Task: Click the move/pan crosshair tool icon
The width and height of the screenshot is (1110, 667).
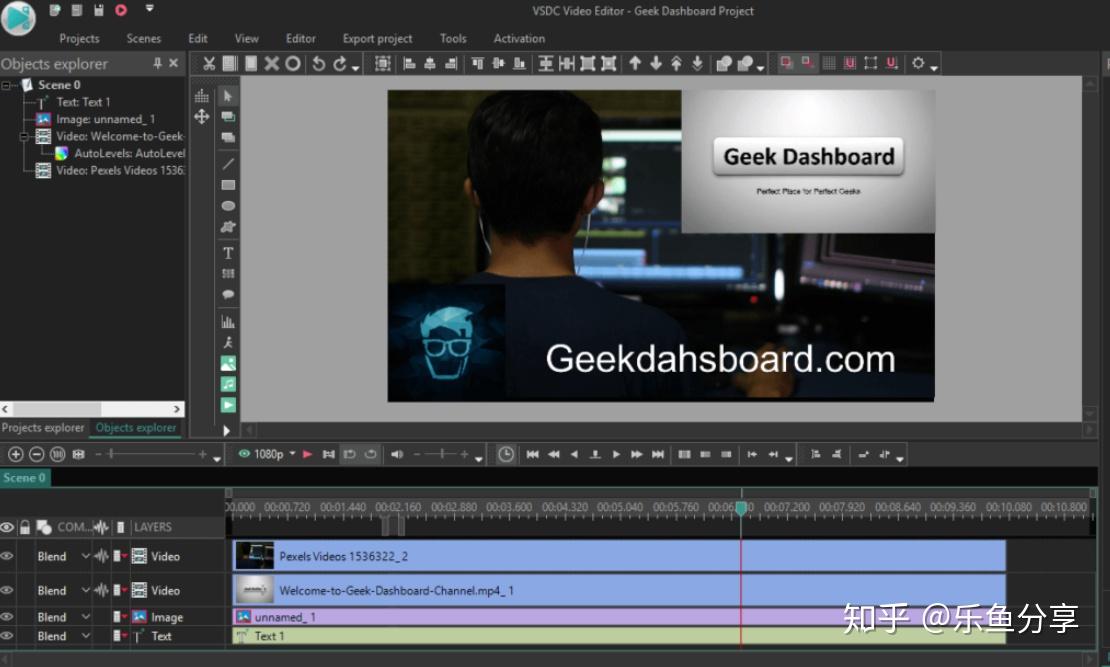Action: pyautogui.click(x=202, y=116)
